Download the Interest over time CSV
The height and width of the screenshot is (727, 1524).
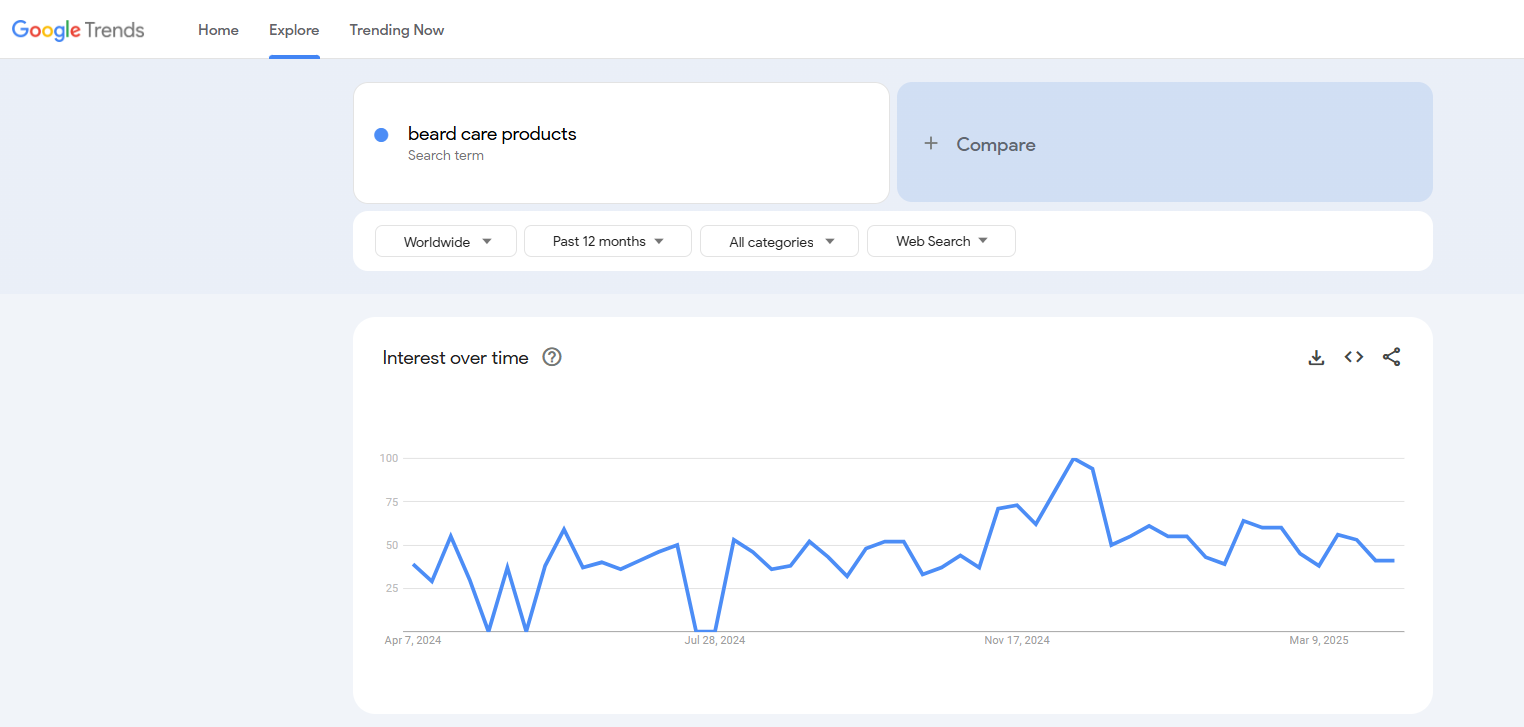1316,357
